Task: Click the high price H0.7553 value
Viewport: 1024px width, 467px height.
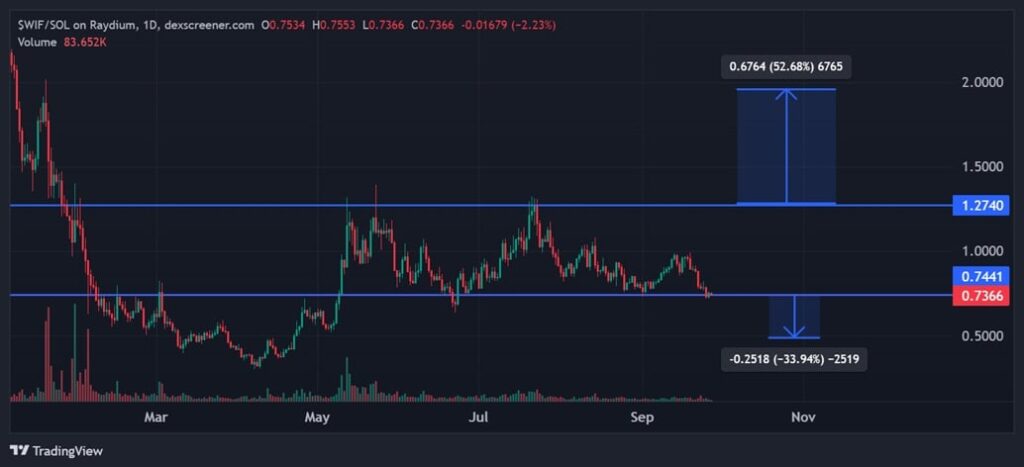Action: [x=336, y=25]
